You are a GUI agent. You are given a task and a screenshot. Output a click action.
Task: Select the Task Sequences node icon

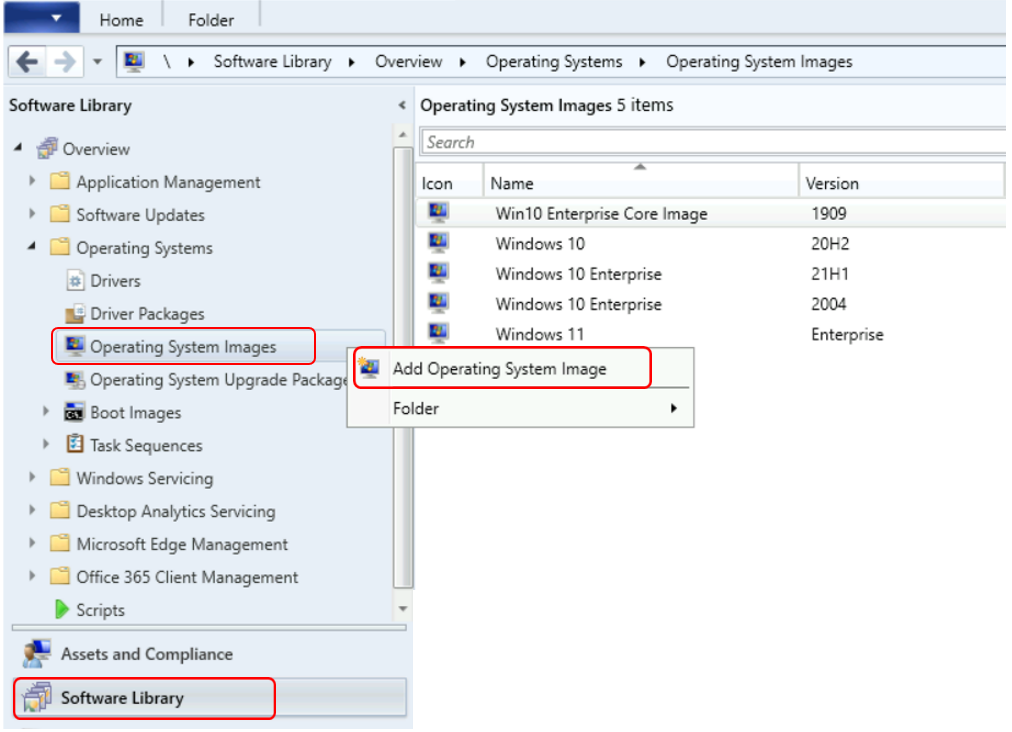coord(75,444)
